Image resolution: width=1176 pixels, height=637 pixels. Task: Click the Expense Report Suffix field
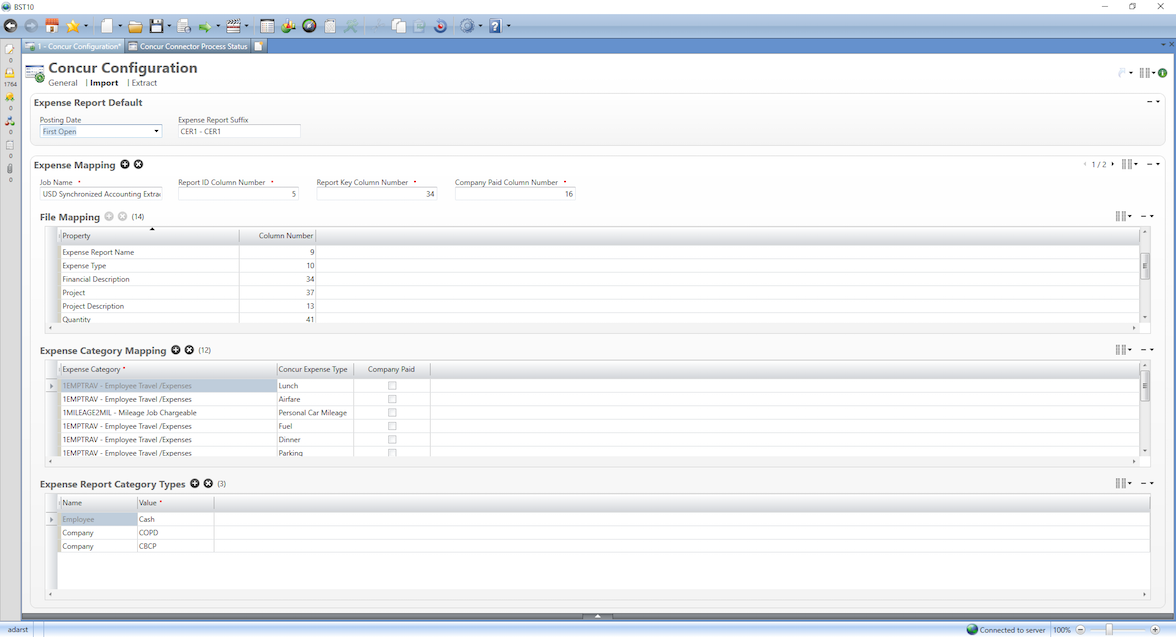click(239, 131)
